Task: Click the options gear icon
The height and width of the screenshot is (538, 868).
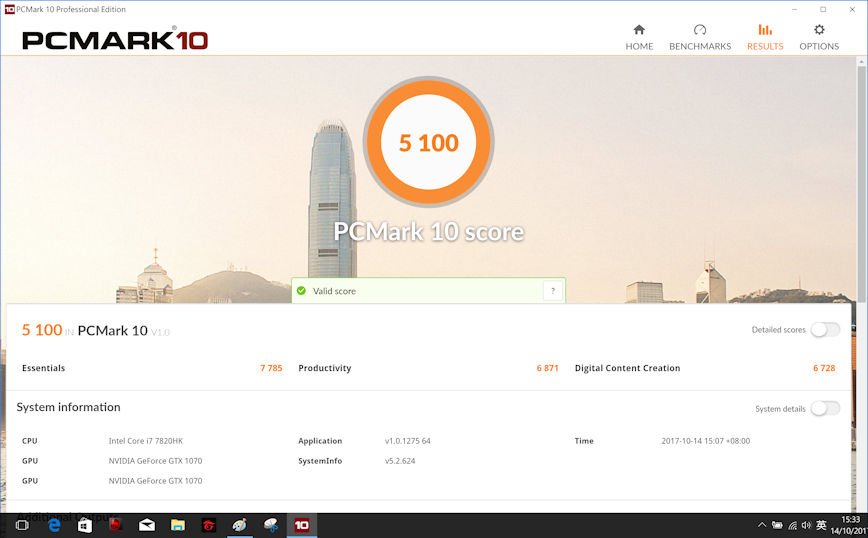Action: coord(819,29)
